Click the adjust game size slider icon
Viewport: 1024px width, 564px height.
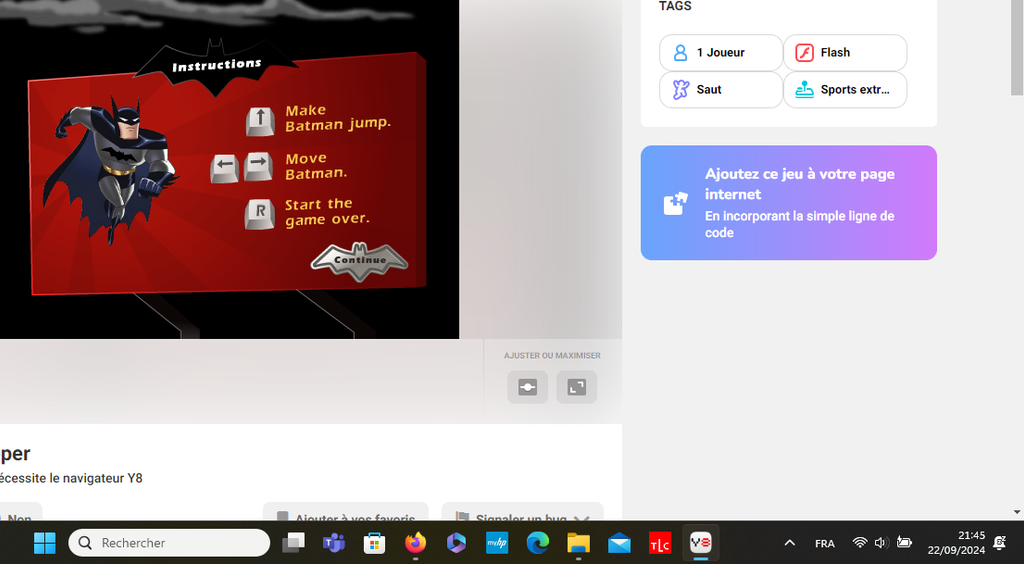click(x=528, y=387)
